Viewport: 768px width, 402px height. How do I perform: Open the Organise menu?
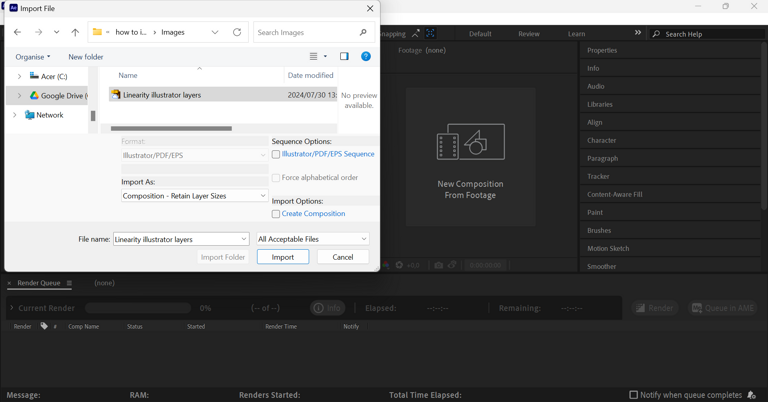click(x=33, y=57)
